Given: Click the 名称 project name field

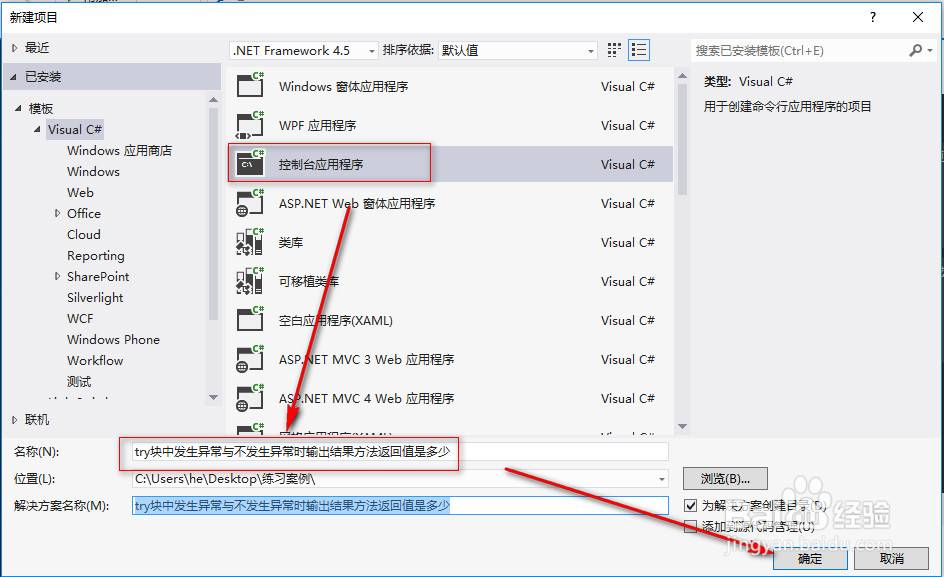Looking at the screenshot, I should point(400,452).
